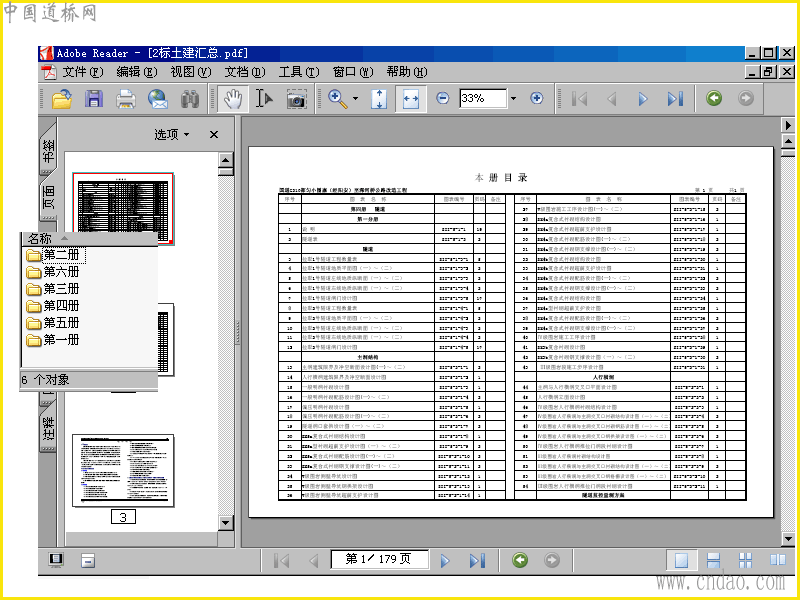Click First Page in bottom status bar
This screenshot has width=800, height=600.
281,561
